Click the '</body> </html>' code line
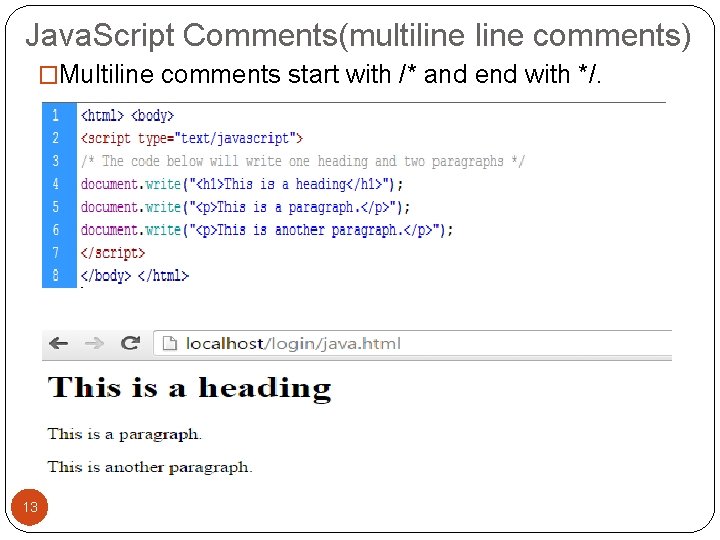720x540 pixels. pos(135,276)
